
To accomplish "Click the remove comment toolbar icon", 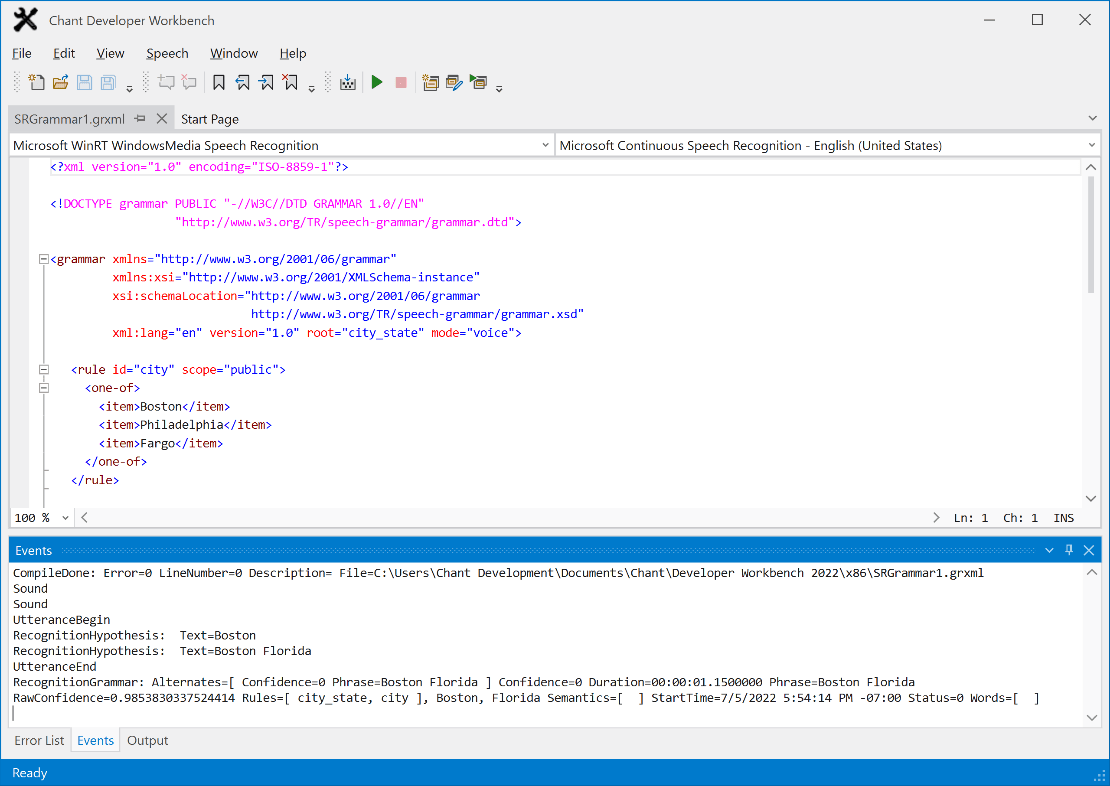I will (189, 82).
